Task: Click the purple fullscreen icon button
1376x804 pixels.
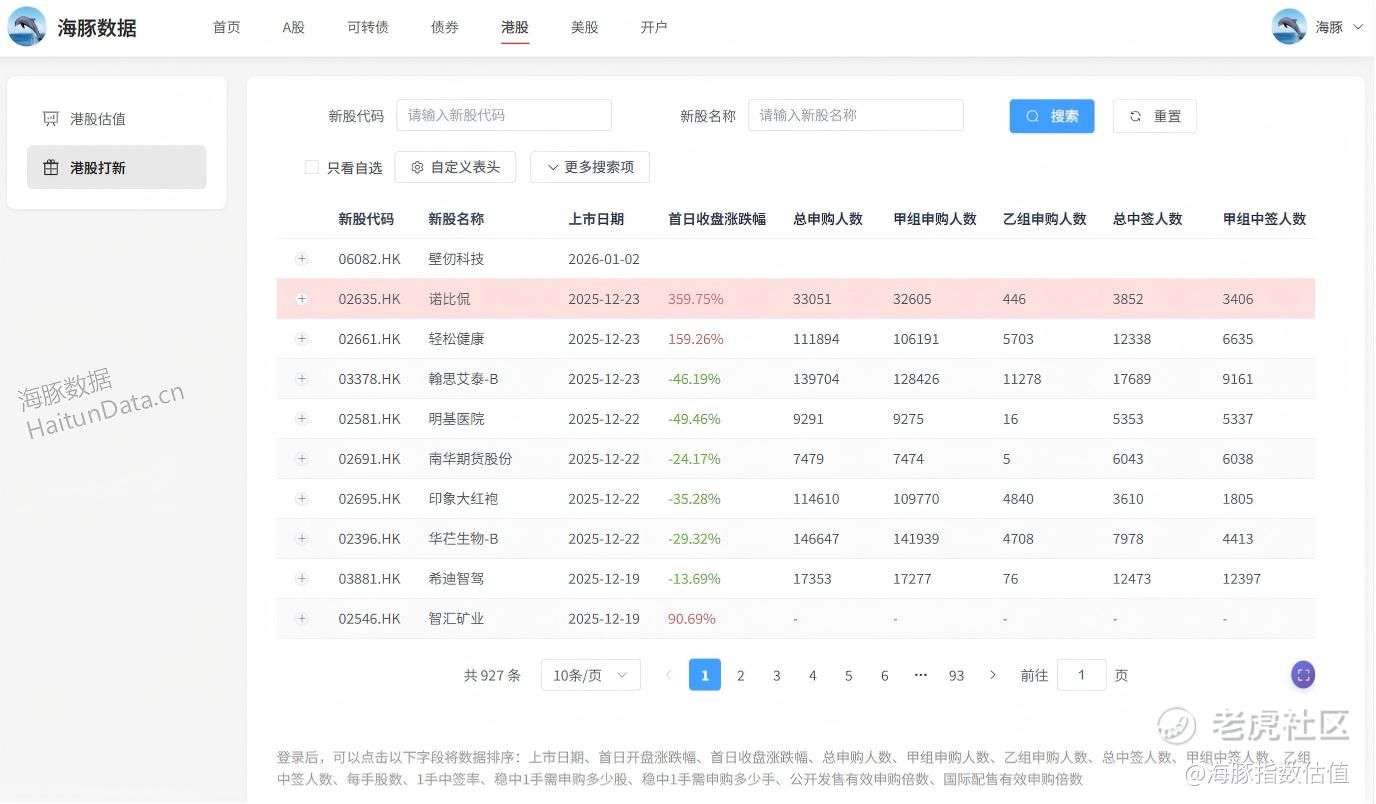Action: pos(1302,675)
